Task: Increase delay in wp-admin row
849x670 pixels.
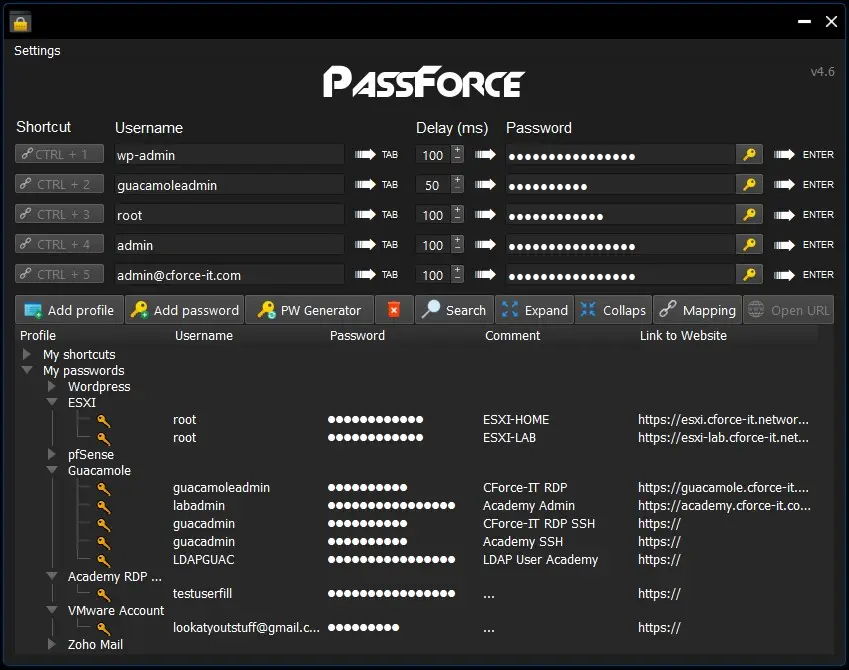Action: pos(458,150)
